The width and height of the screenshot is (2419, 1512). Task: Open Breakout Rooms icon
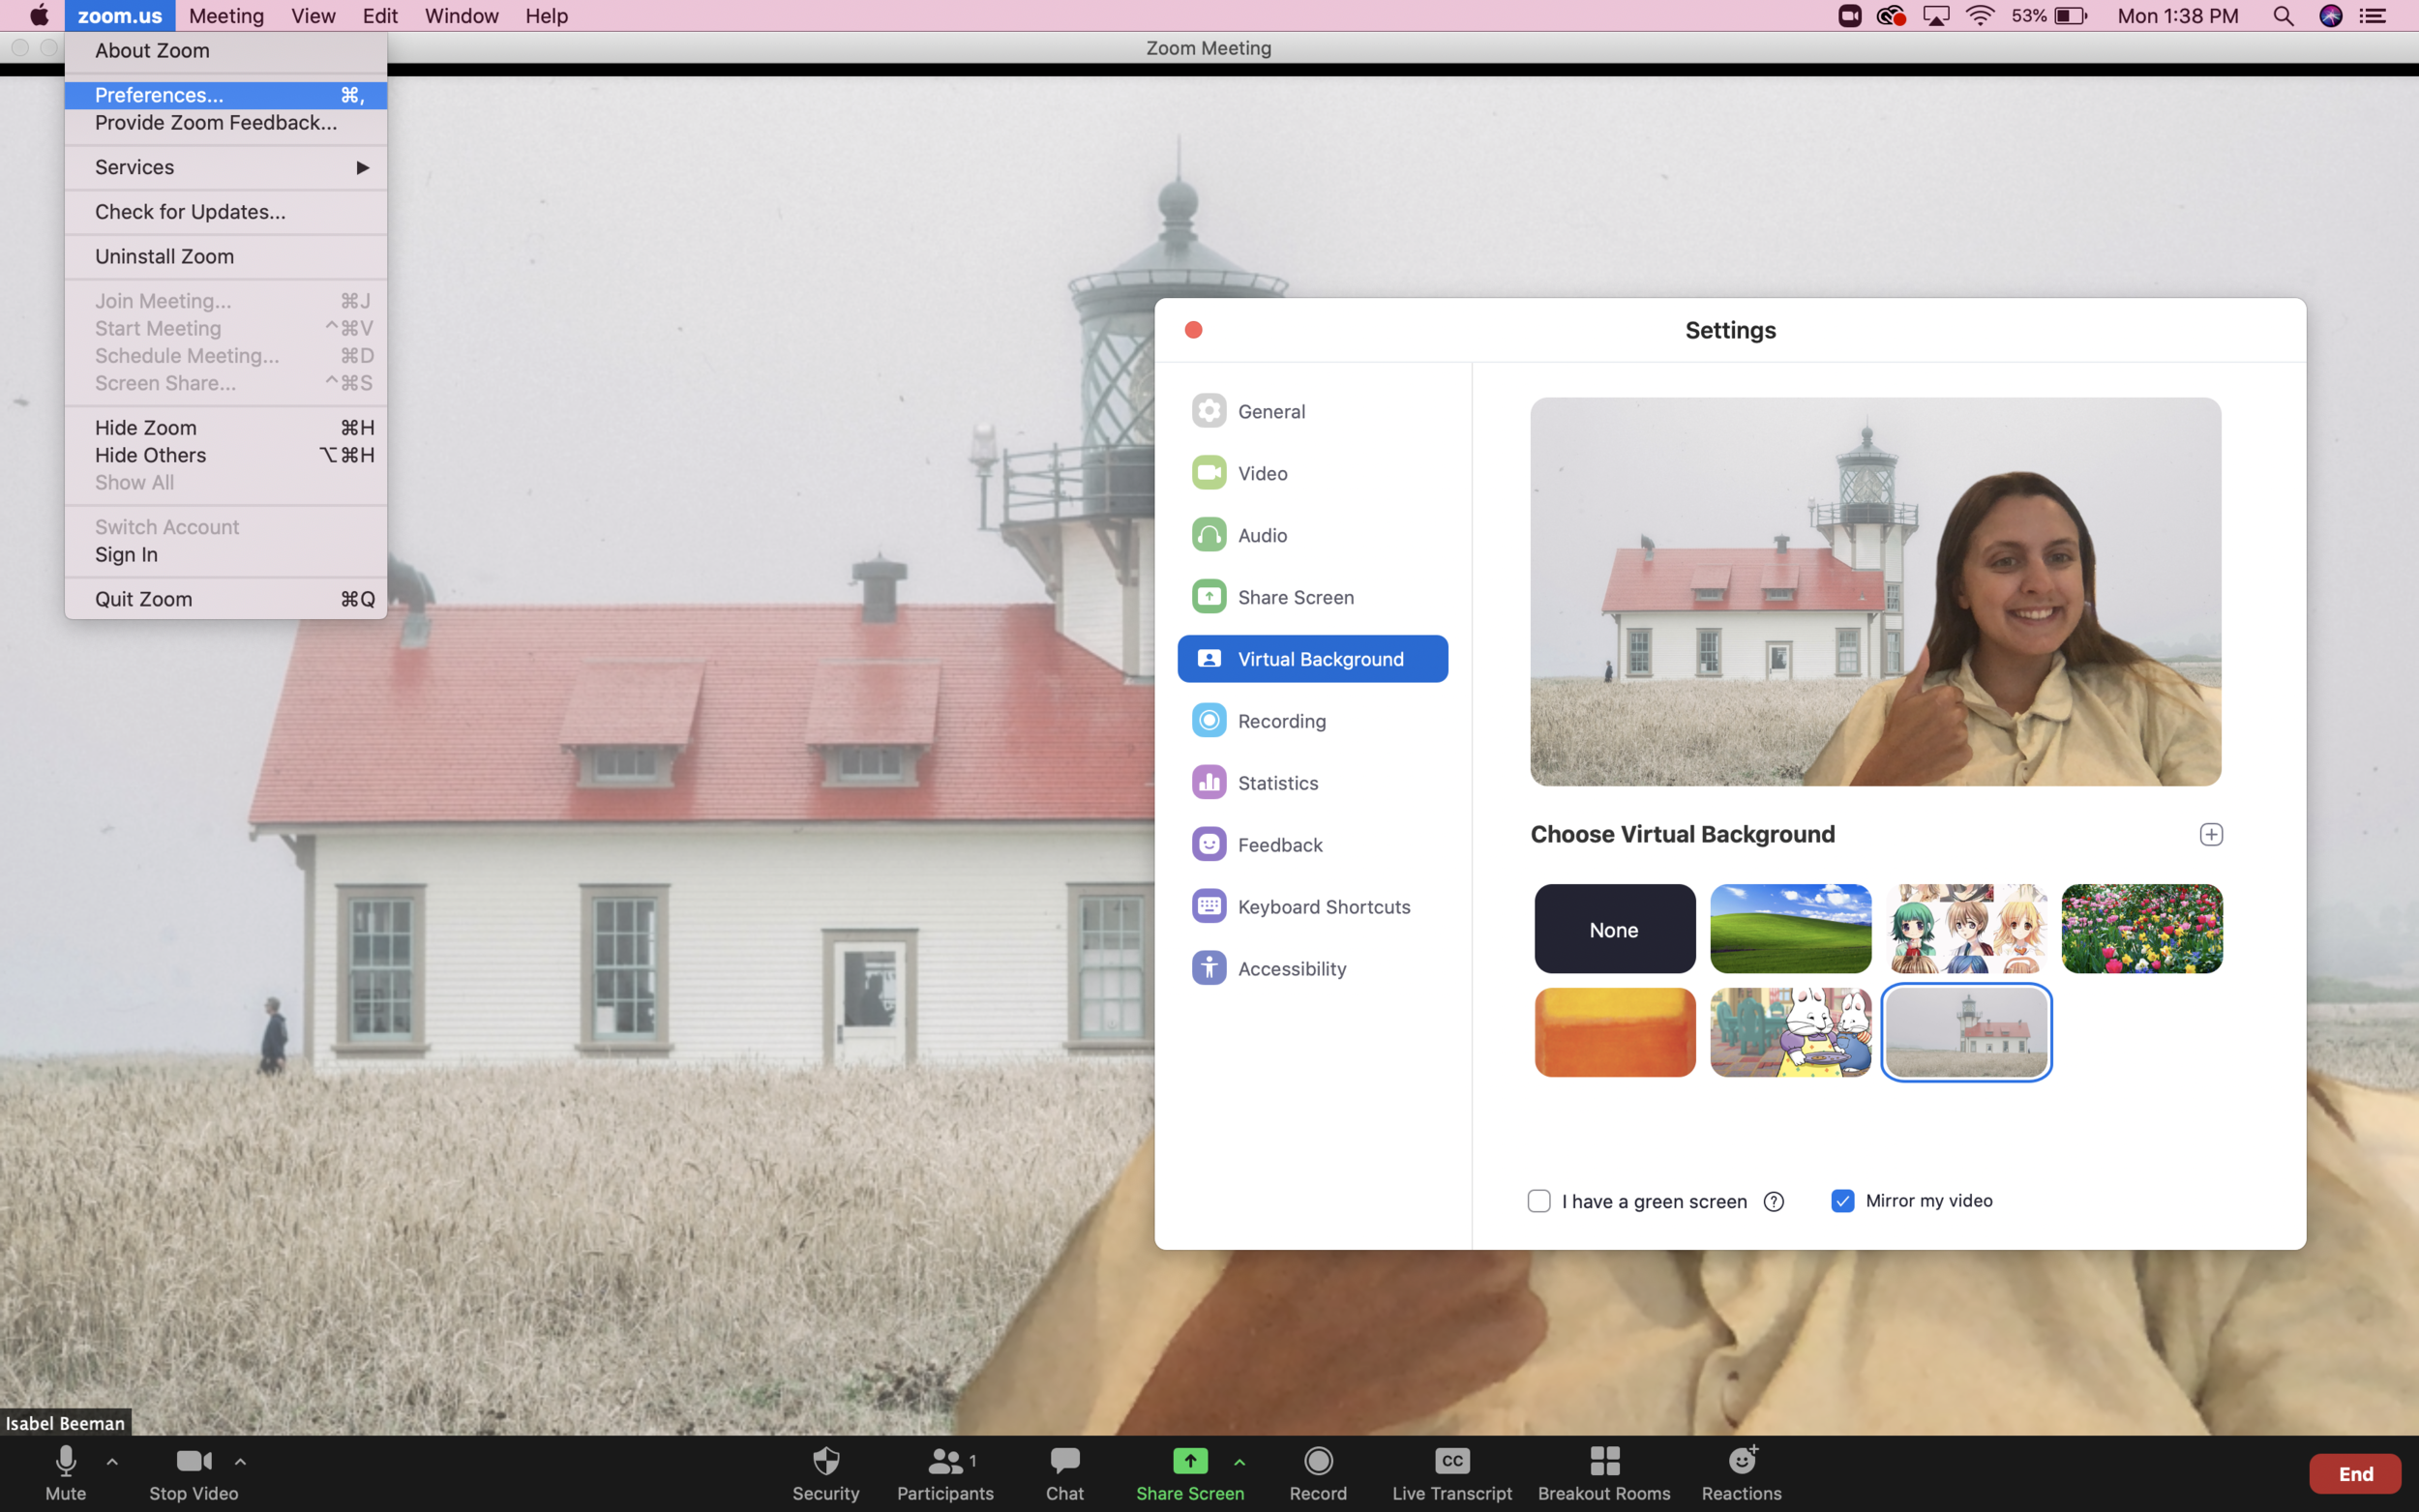1604,1460
